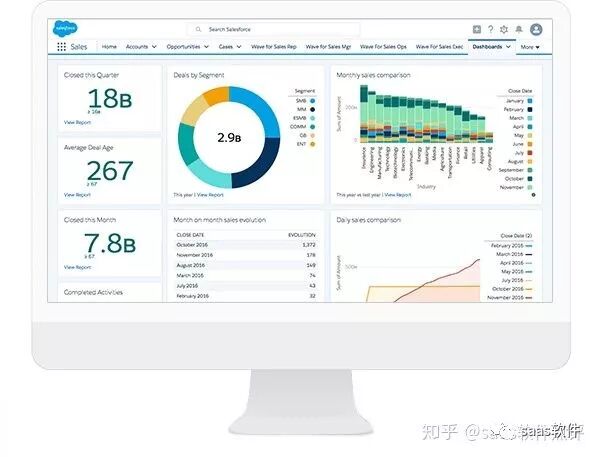Open the user profile avatar

pyautogui.click(x=536, y=29)
